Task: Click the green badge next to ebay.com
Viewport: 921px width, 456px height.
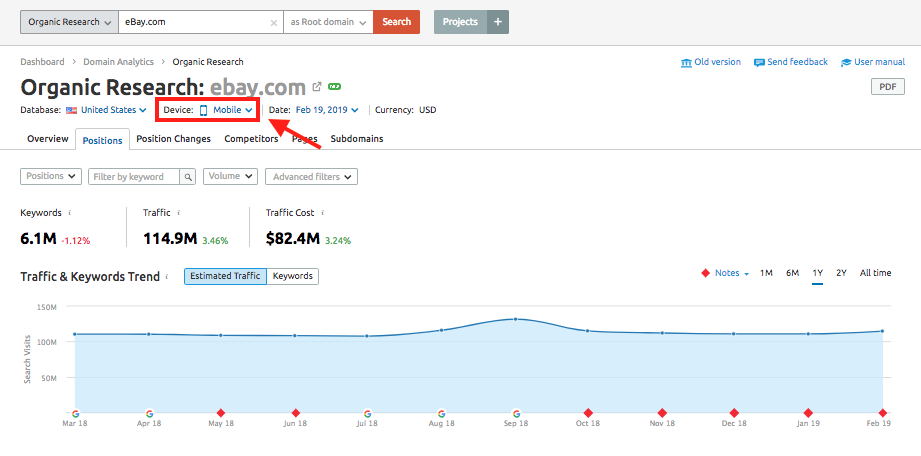Action: click(335, 87)
